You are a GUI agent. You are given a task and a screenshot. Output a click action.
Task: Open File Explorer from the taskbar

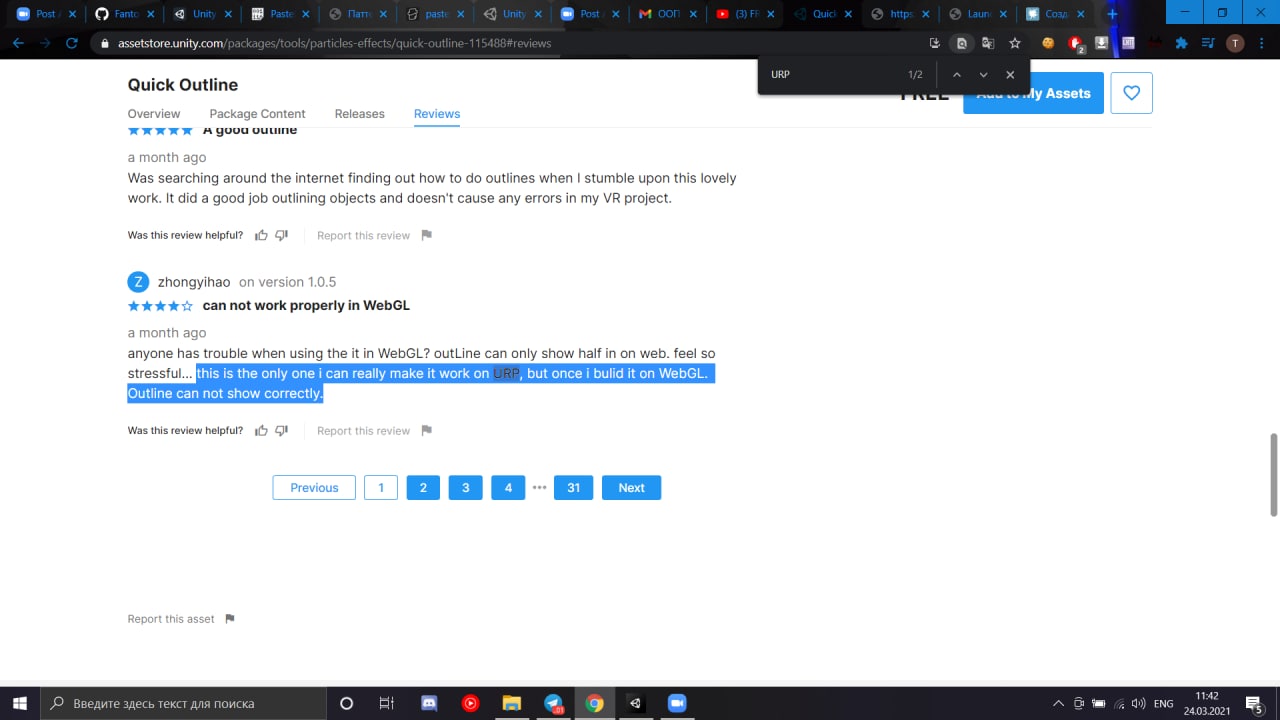point(512,703)
